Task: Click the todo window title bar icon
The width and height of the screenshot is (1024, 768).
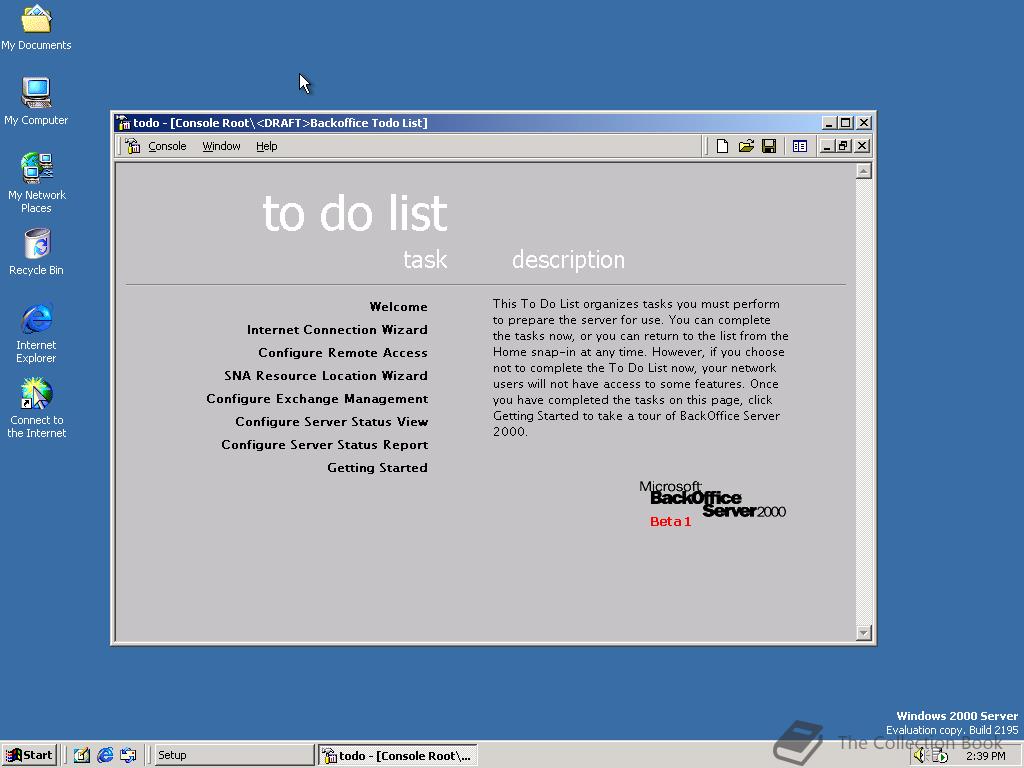Action: pos(123,123)
